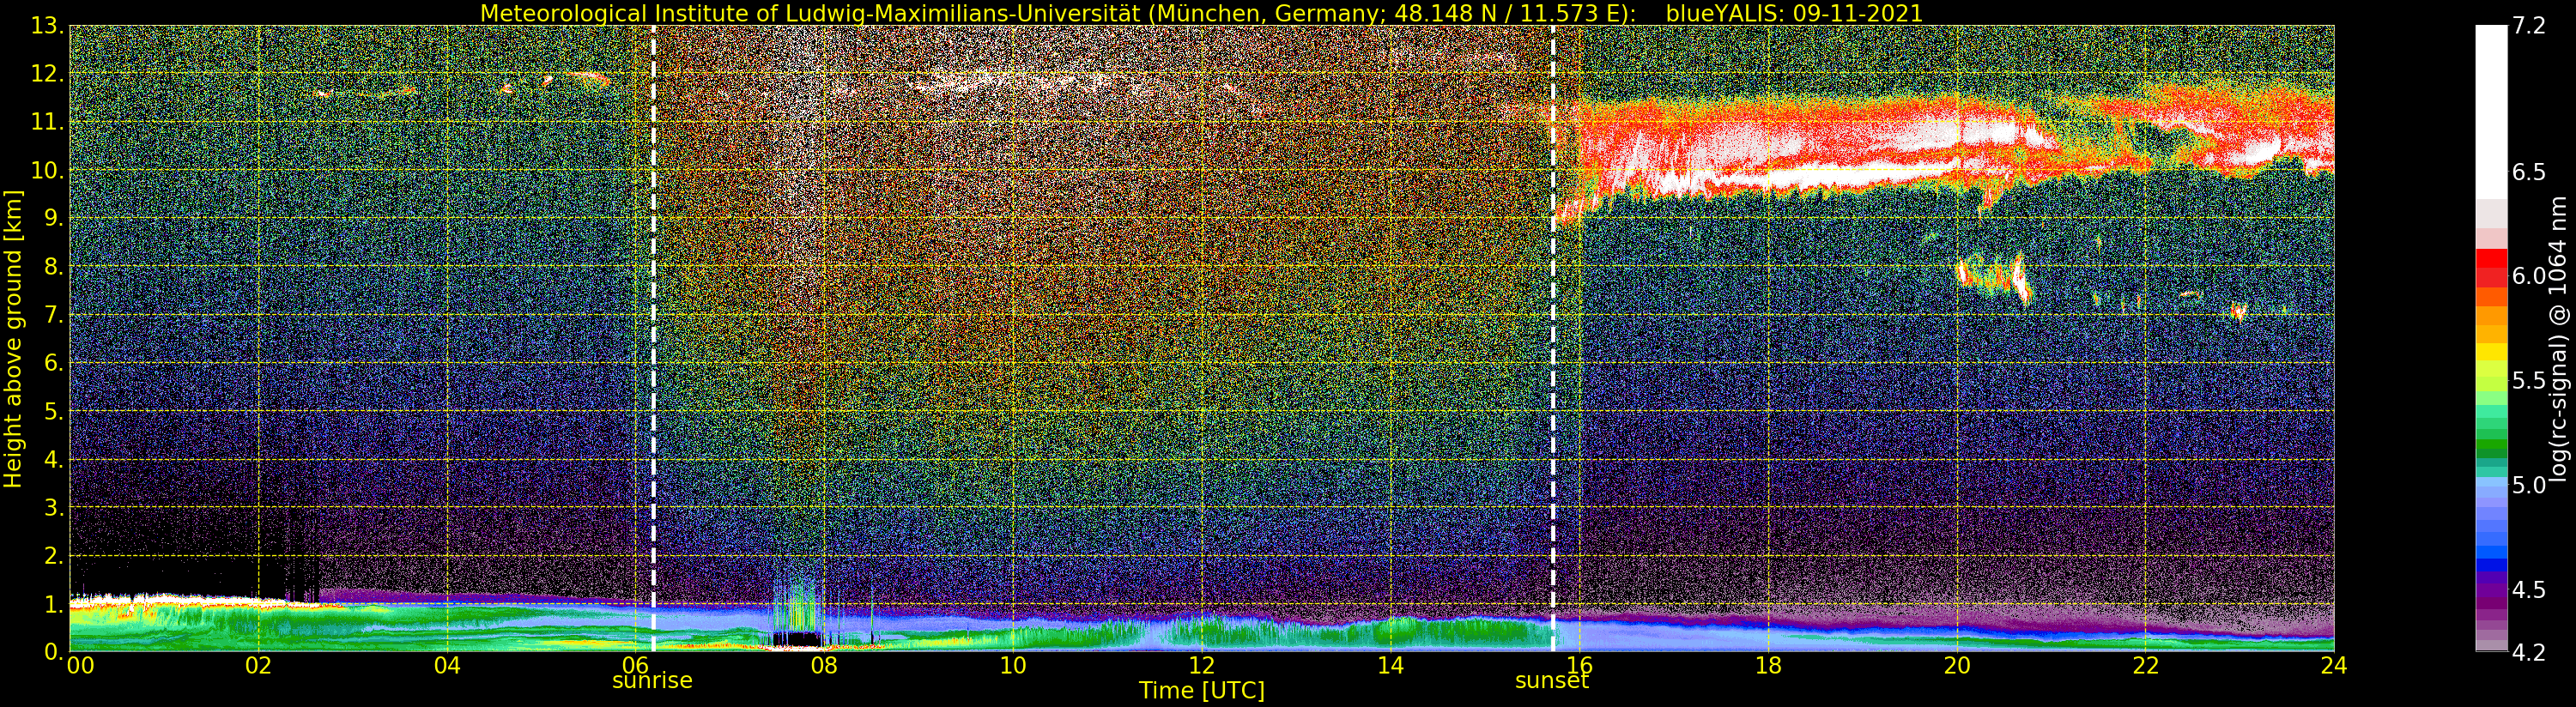Click the colorbar tick value 5.0
The width and height of the screenshot is (2576, 707).
tap(2528, 485)
